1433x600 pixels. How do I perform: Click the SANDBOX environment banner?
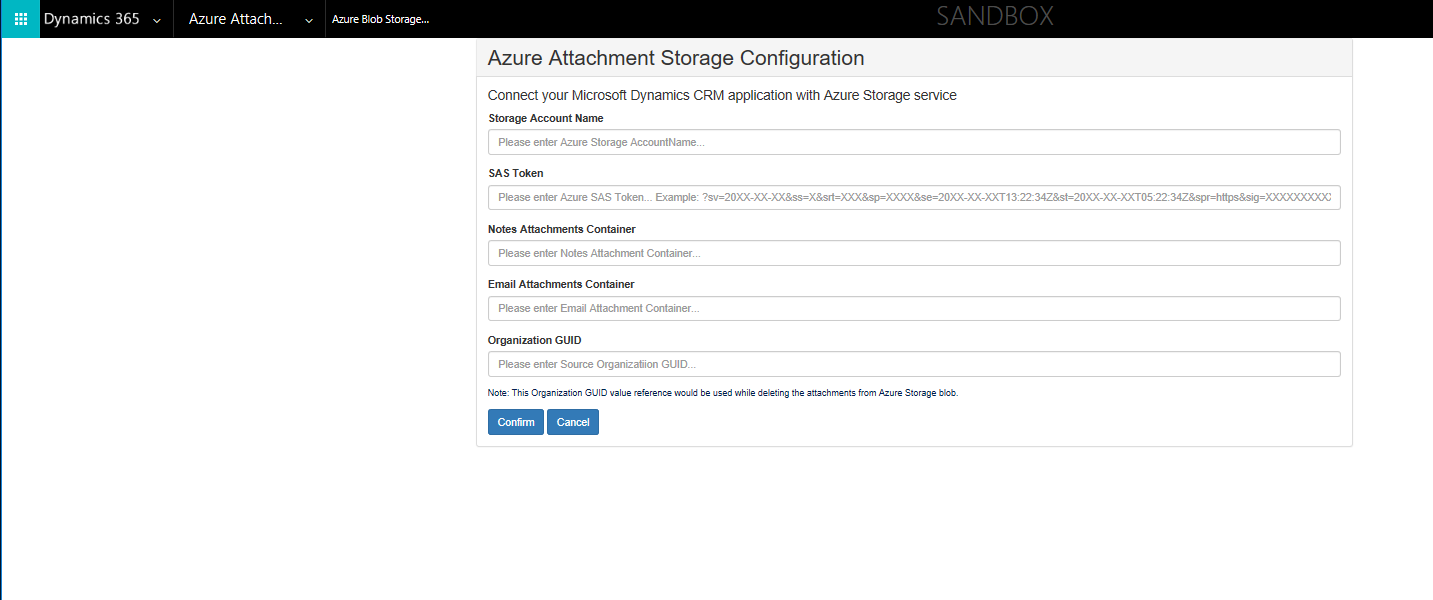pos(994,17)
